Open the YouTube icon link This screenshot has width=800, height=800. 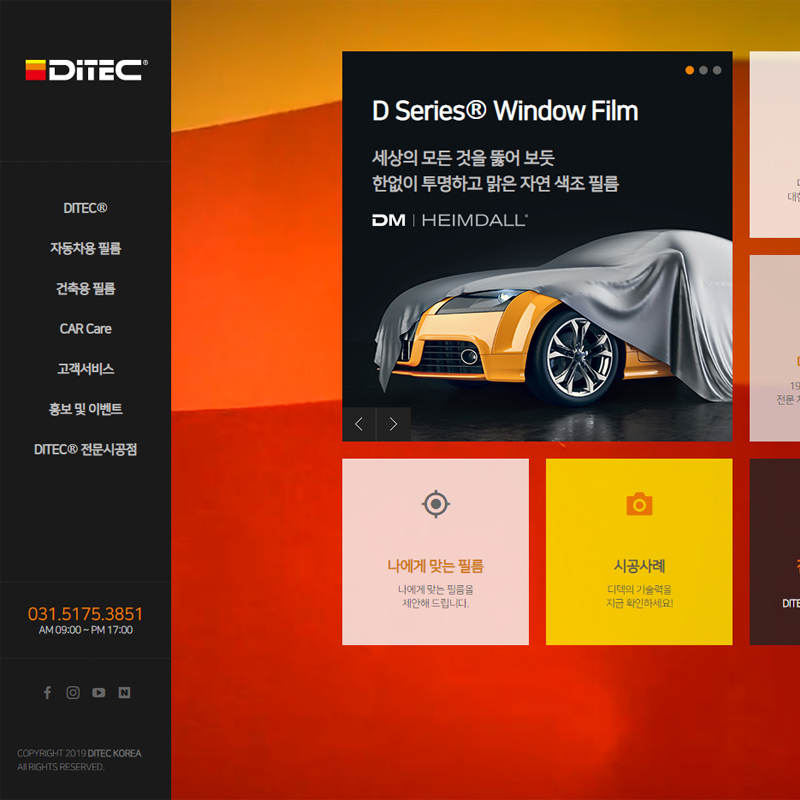click(x=98, y=692)
